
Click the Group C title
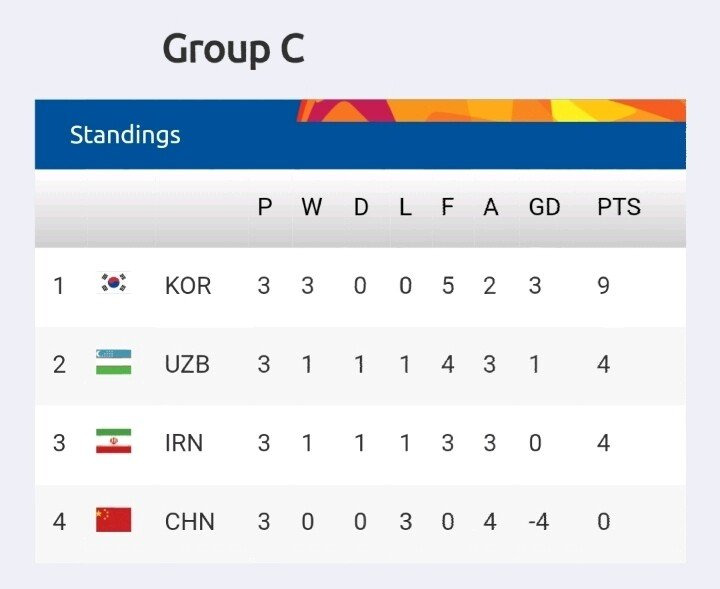[x=234, y=49]
